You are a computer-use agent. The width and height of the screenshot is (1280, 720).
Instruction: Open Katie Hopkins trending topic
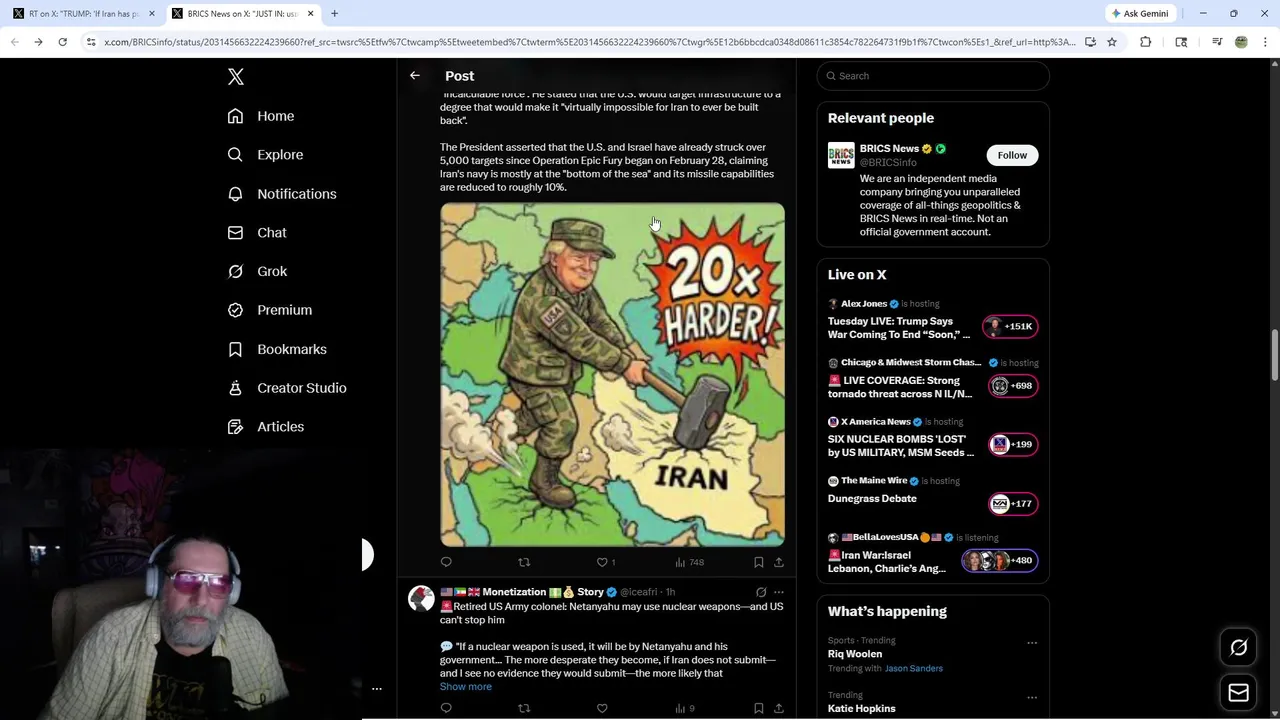tap(862, 708)
